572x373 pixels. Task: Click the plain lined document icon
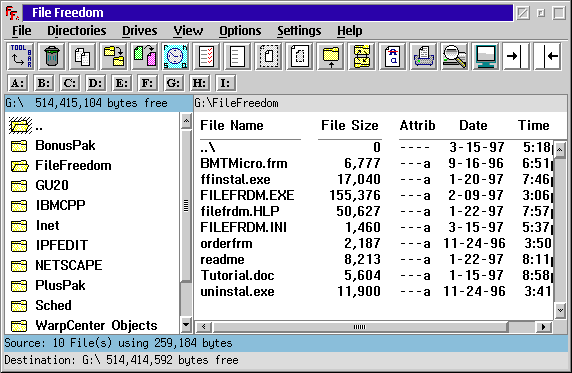click(237, 56)
